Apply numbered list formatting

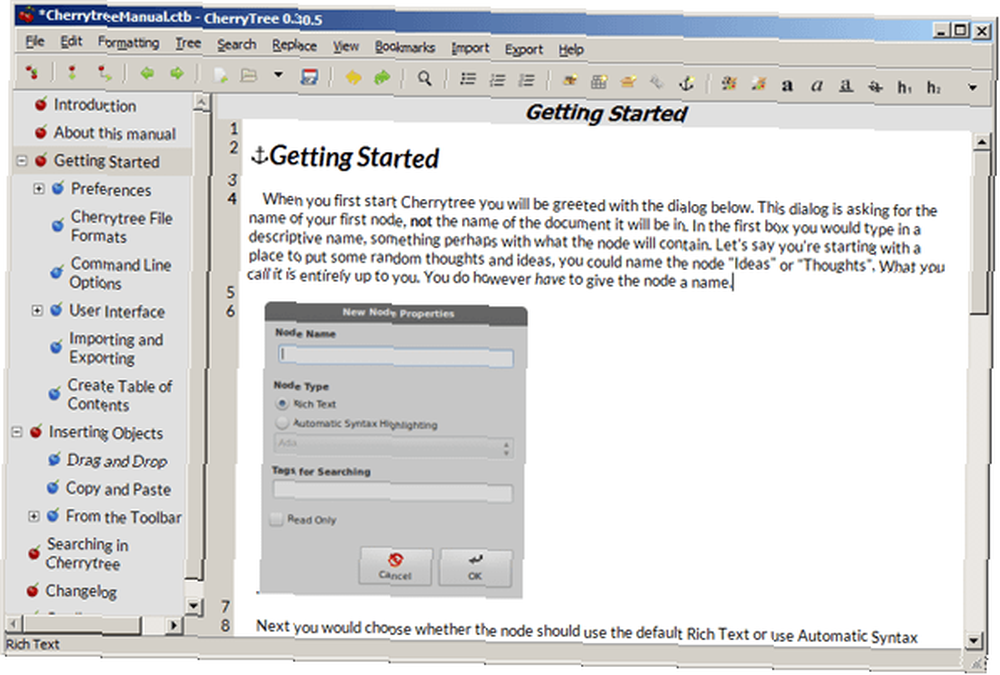(x=497, y=80)
